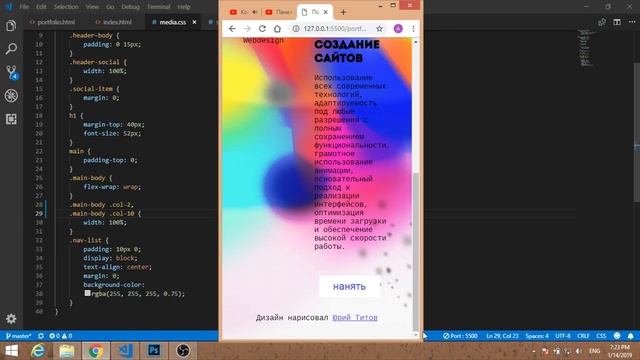Click the volume icon in system tray
640x360 pixels.
pos(579,351)
